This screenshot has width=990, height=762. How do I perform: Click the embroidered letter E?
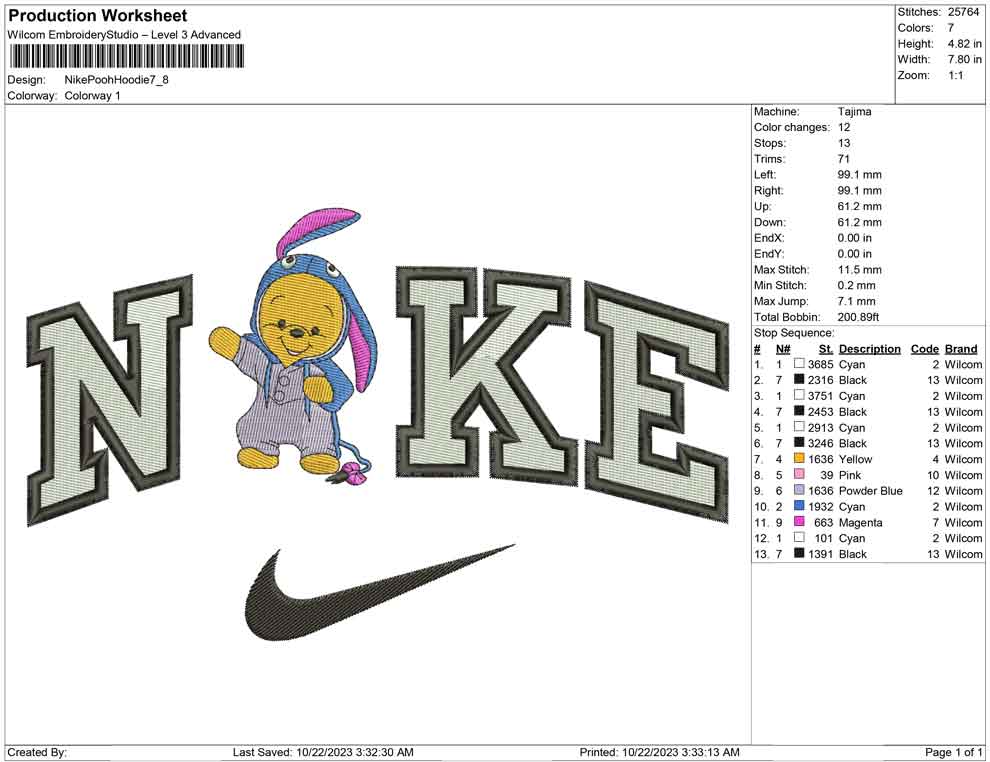(657, 402)
